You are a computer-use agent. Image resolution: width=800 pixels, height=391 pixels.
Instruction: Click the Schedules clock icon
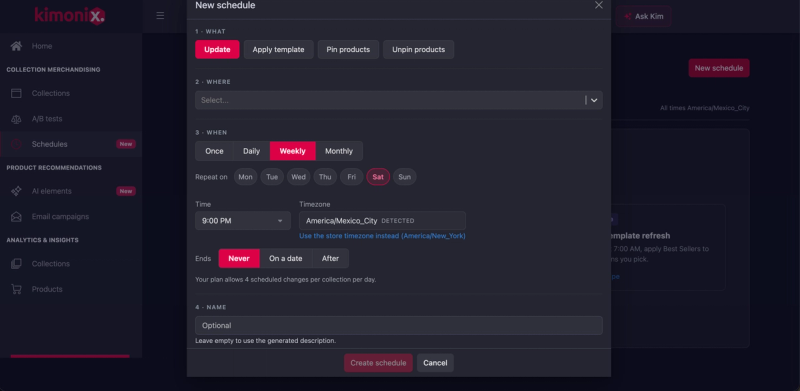[16, 144]
